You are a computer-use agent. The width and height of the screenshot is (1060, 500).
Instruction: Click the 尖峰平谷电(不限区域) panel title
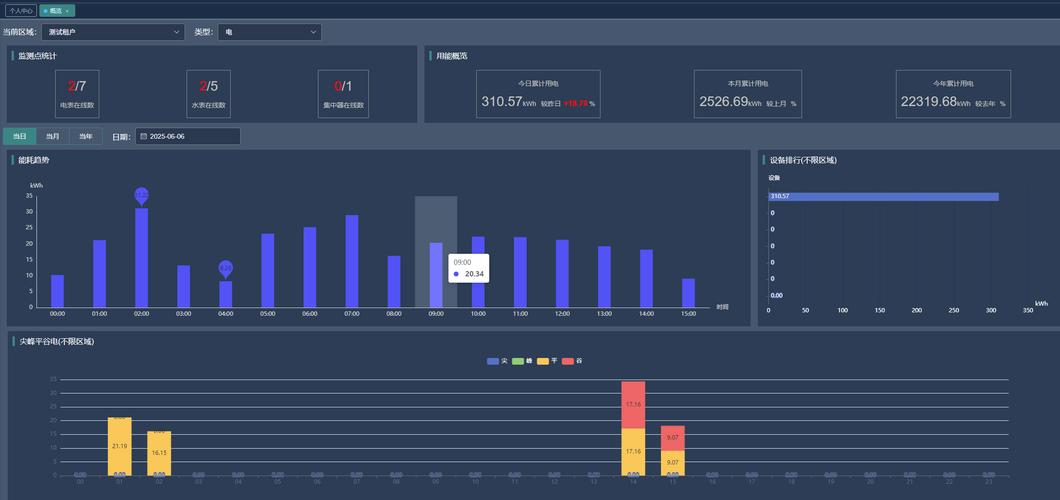click(x=57, y=342)
